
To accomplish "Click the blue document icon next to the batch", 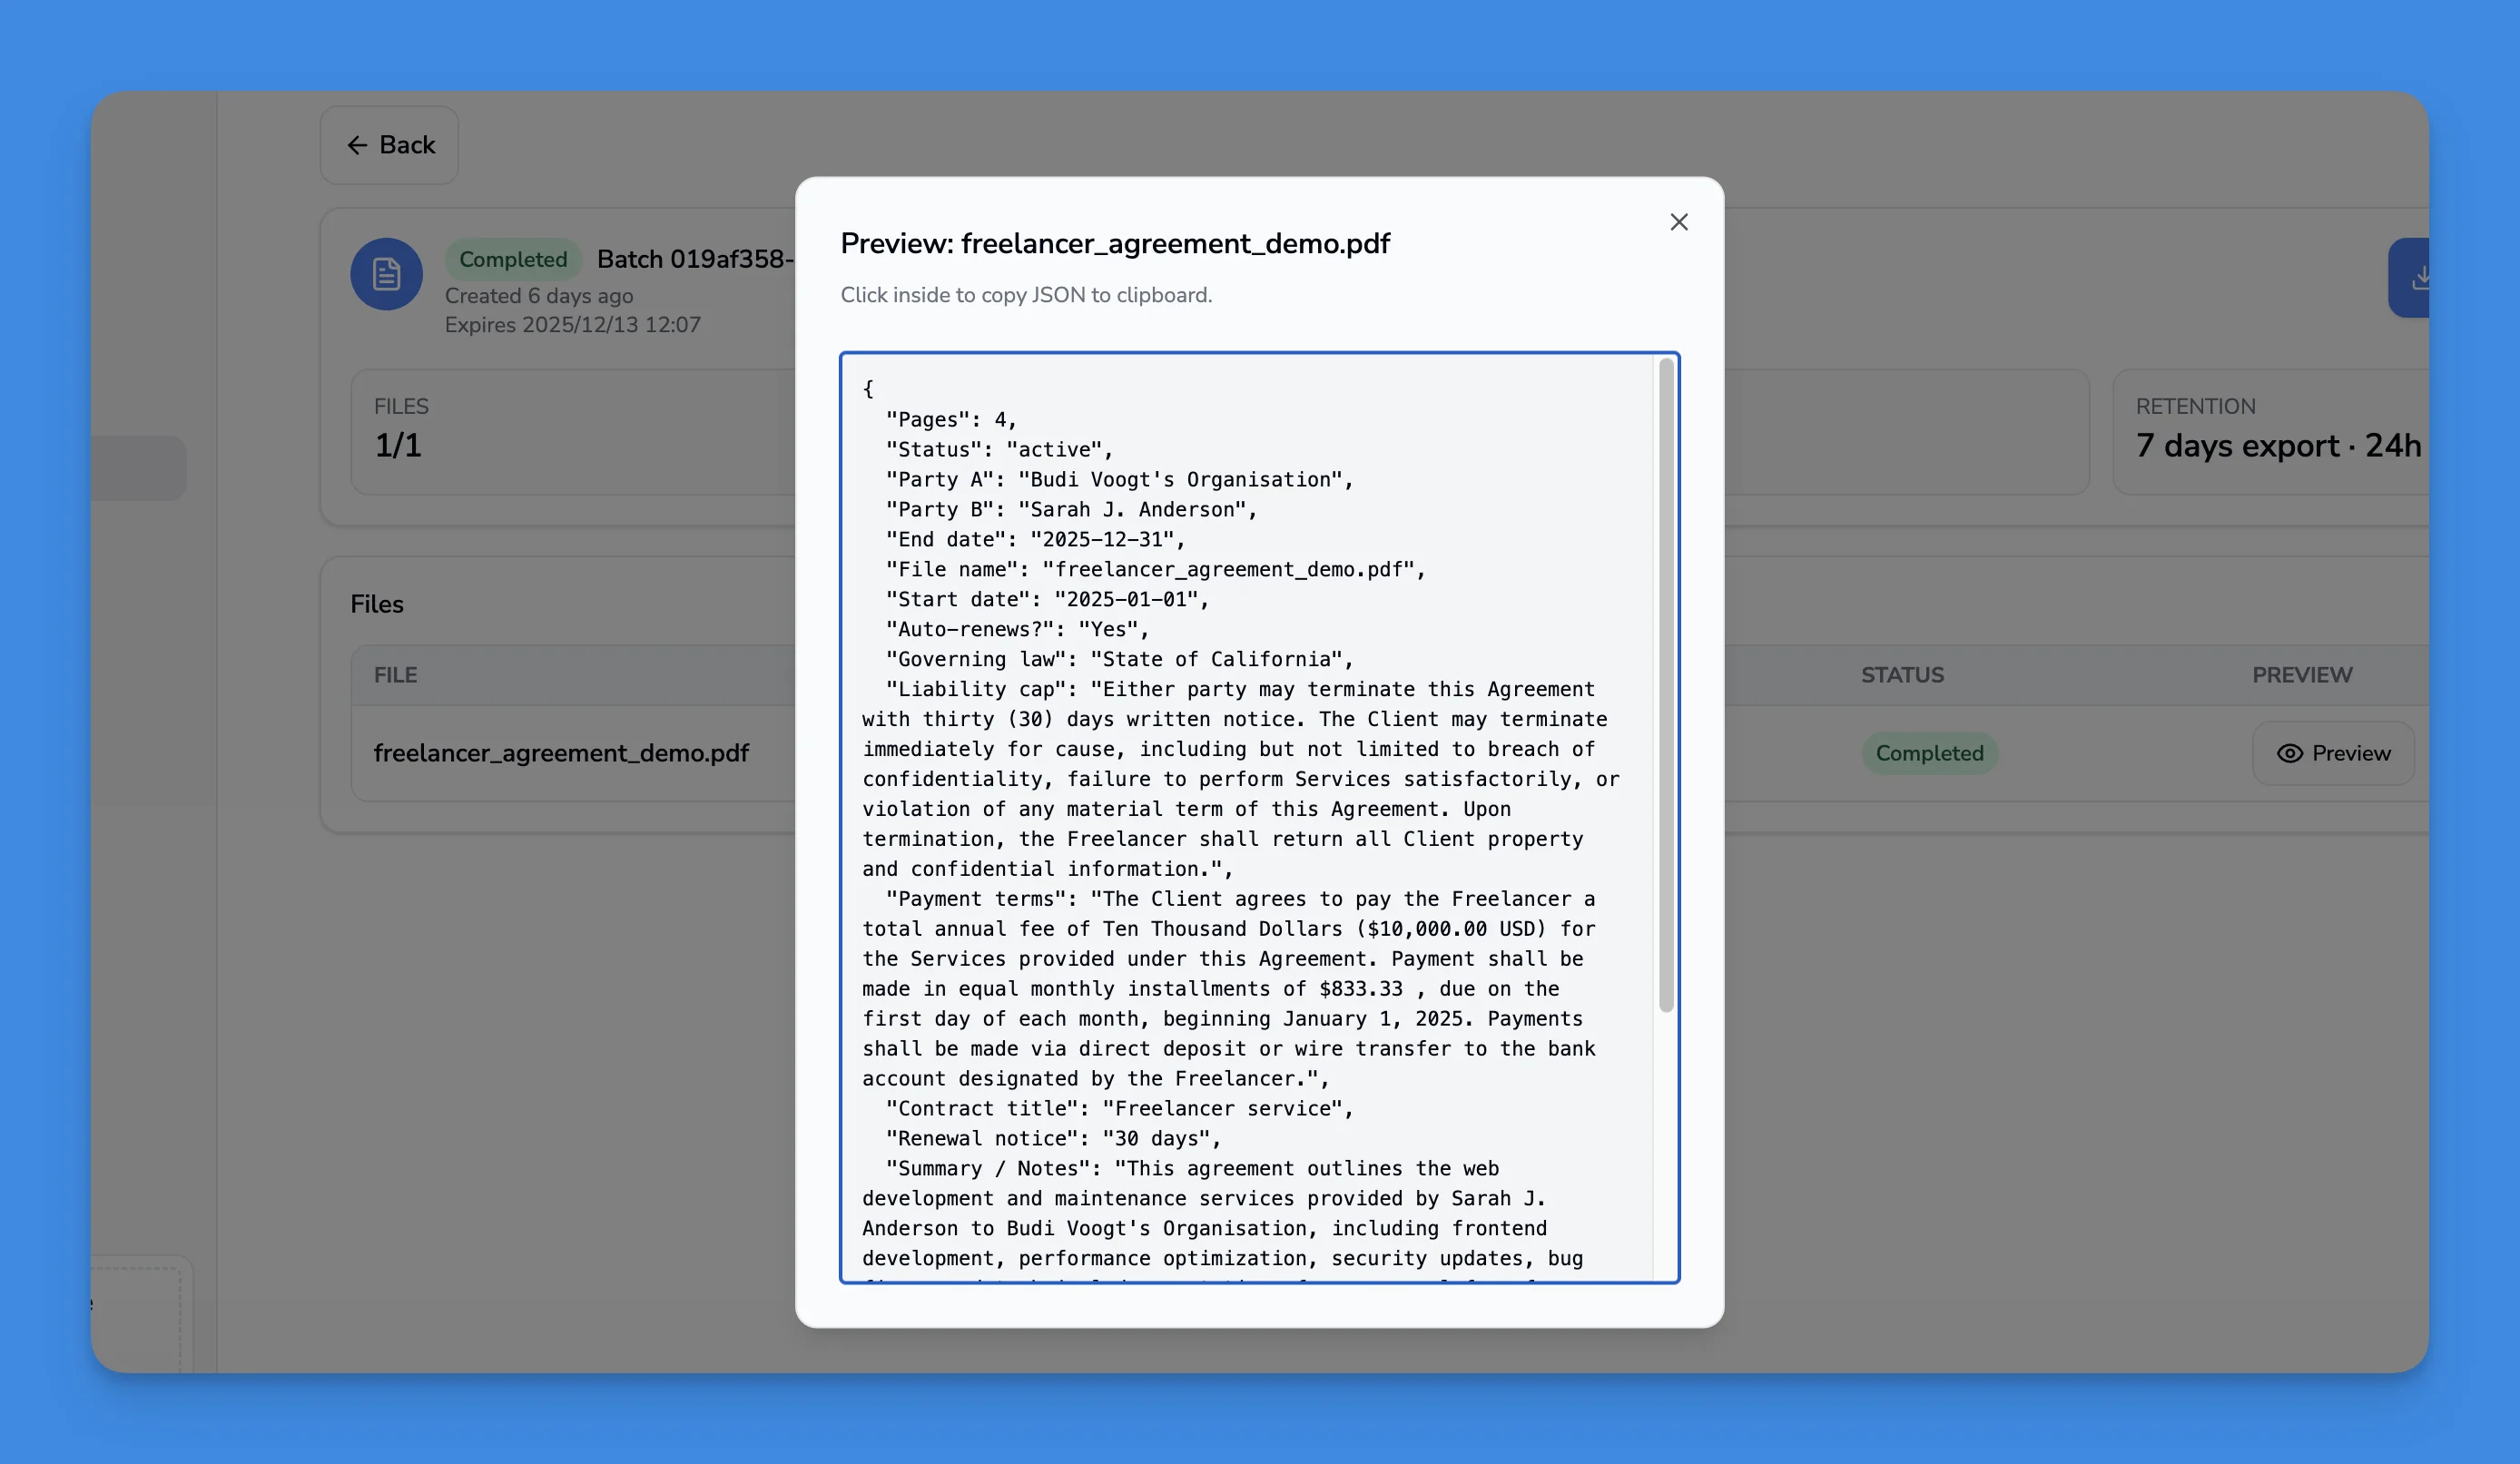I will 386,274.
